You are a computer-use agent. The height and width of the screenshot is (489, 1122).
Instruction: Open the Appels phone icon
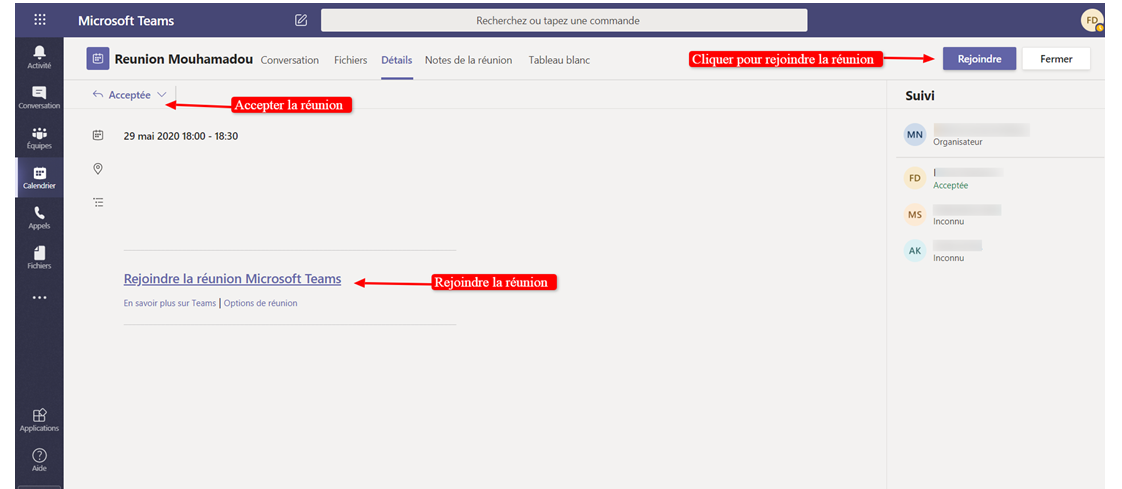click(x=40, y=217)
